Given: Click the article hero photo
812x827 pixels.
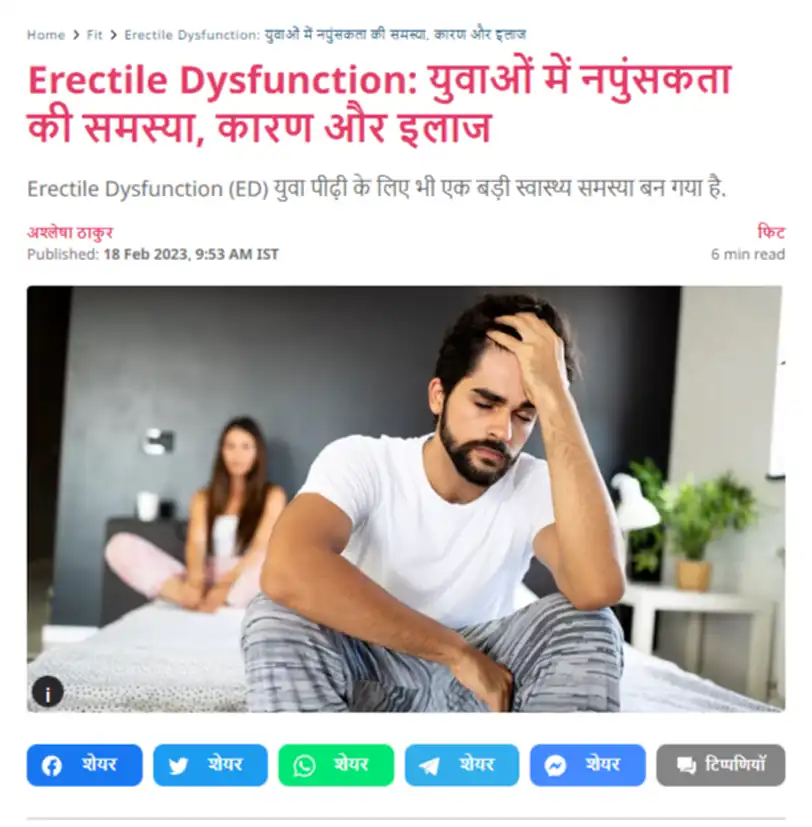Looking at the screenshot, I should [x=406, y=499].
